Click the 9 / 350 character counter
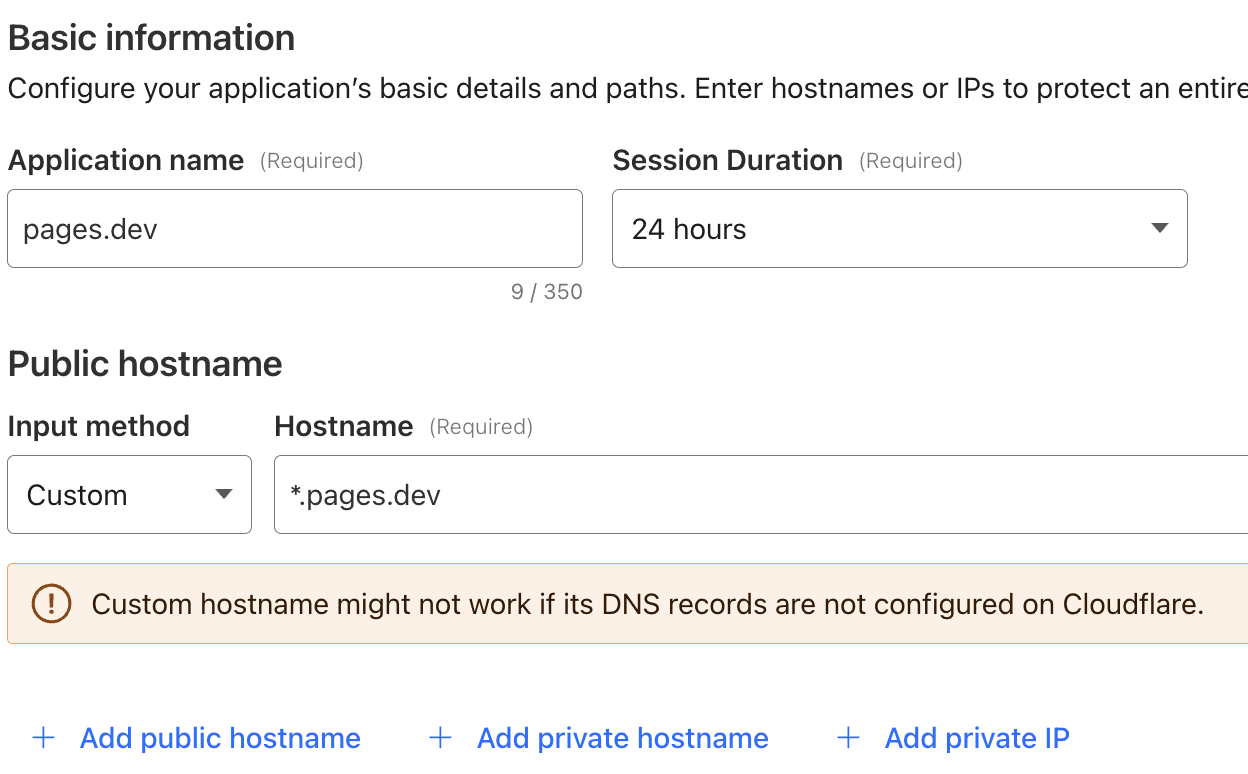 pyautogui.click(x=546, y=292)
